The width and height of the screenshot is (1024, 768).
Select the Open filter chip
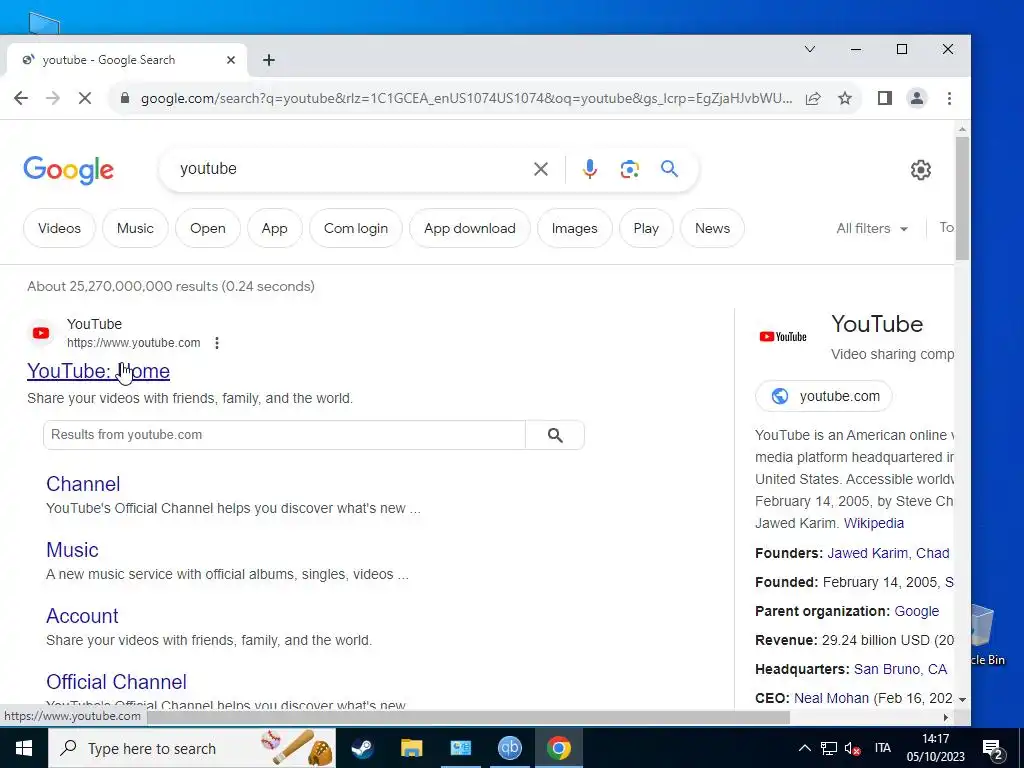pos(208,228)
